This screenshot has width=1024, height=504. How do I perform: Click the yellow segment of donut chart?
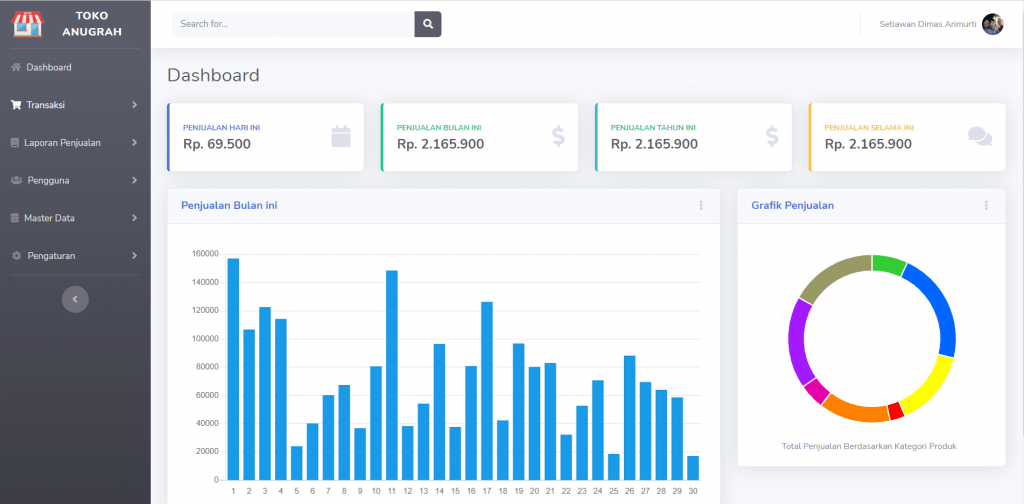929,387
